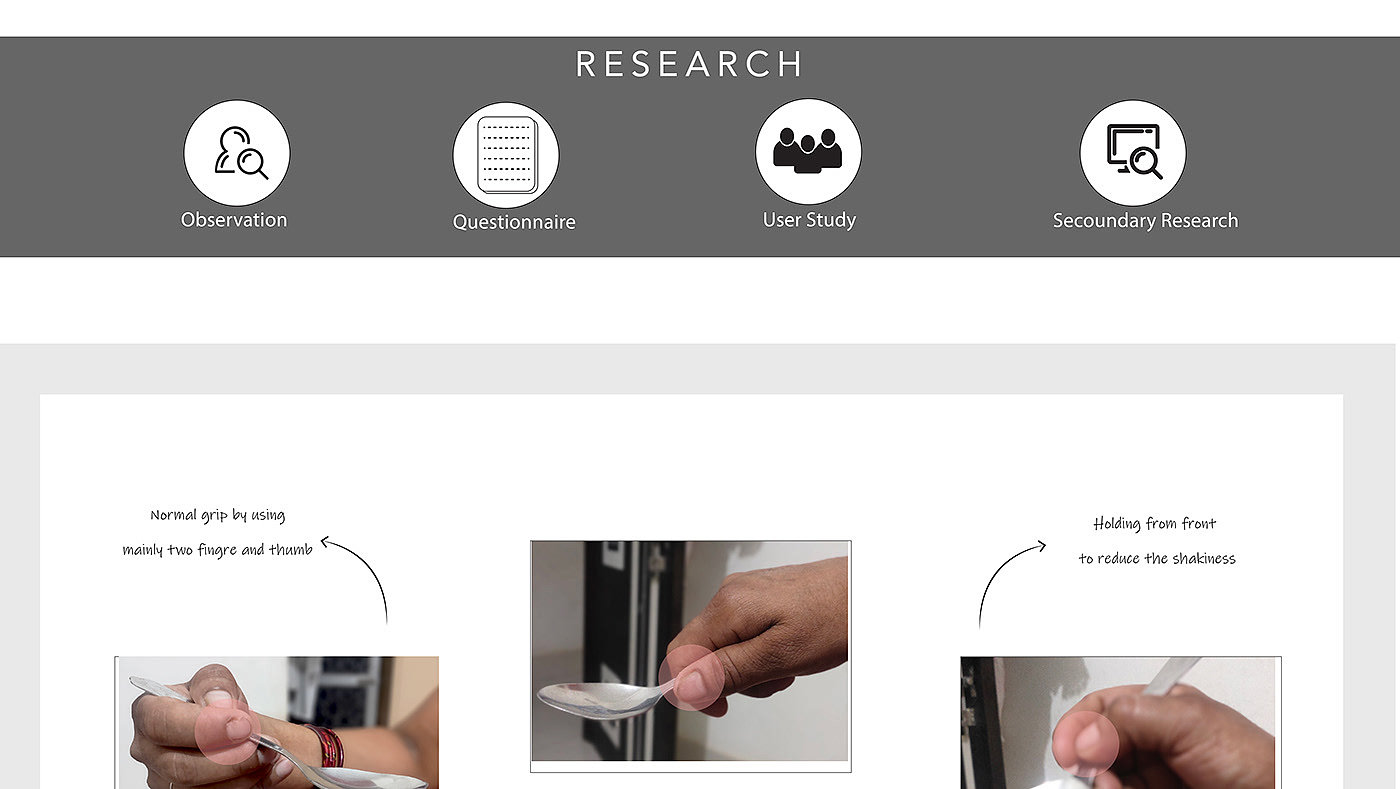Screen dimensions: 1400x789
Task: Select the Questionnaire label
Action: tap(514, 222)
